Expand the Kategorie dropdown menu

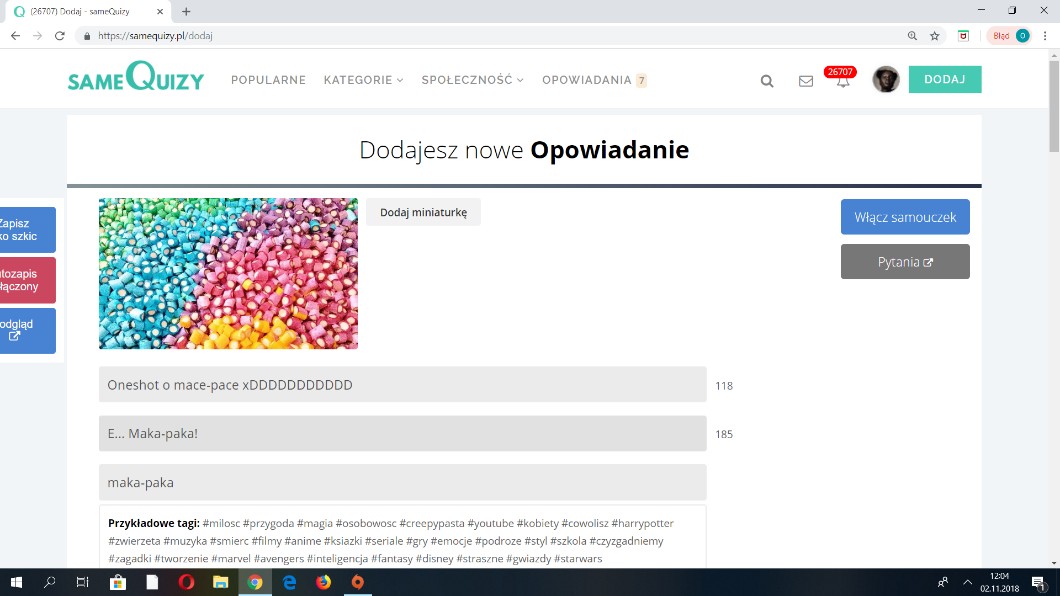coord(363,80)
